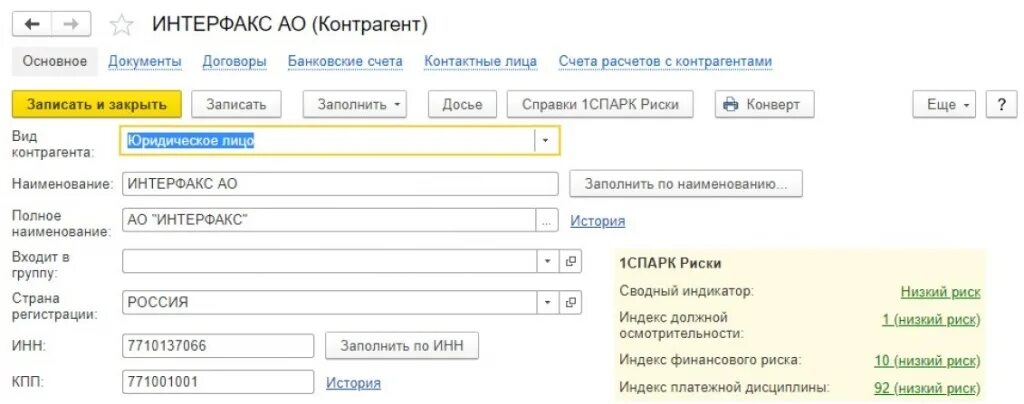Click Заполнить по ИНН button
Screen dimensions: 1024x404
[x=402, y=345]
